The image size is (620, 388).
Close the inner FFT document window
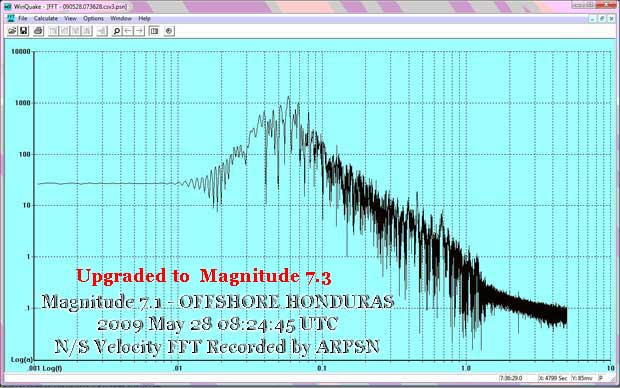pos(611,19)
